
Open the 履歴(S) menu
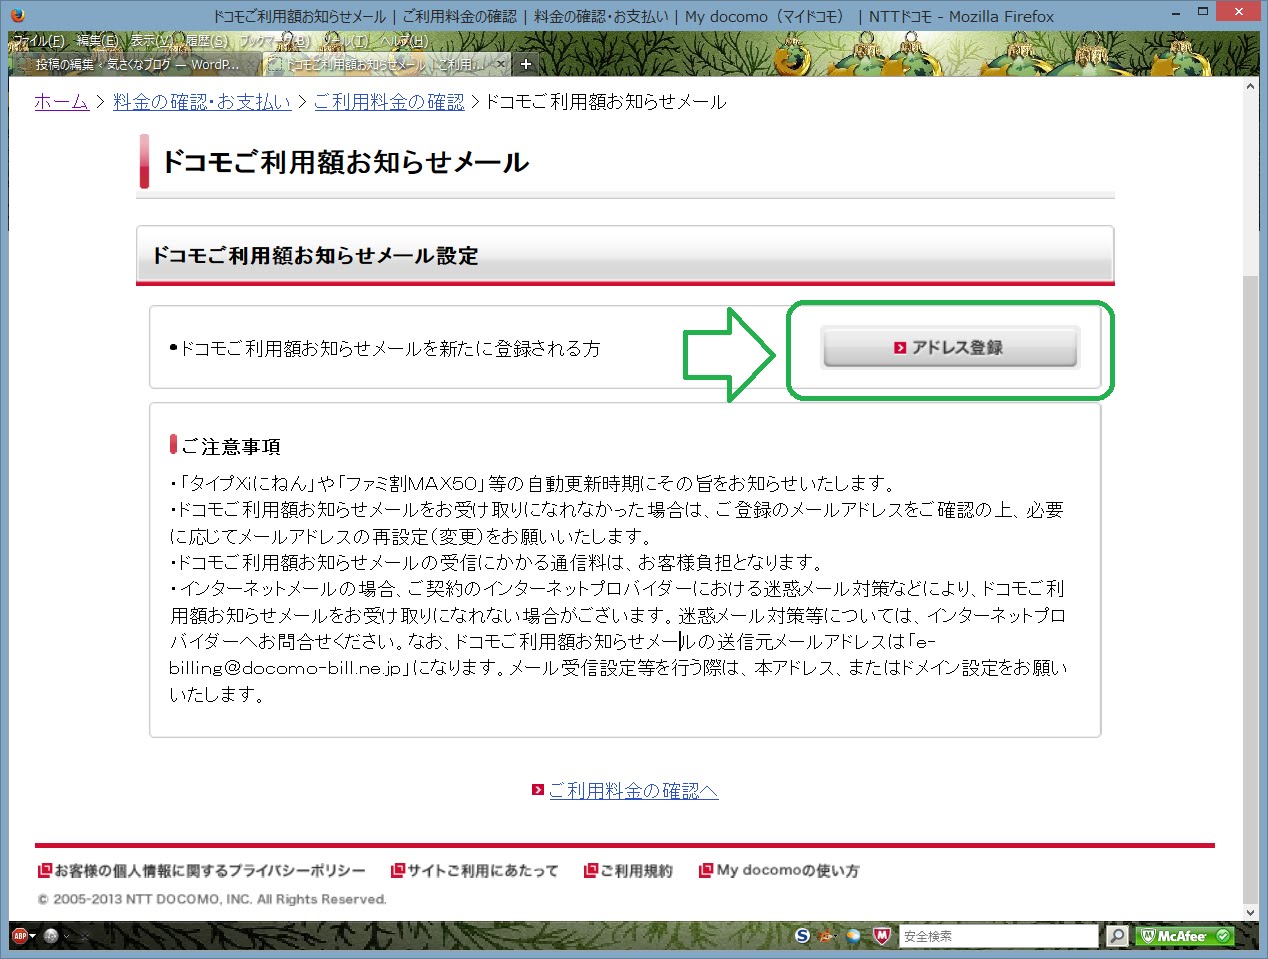click(x=206, y=41)
